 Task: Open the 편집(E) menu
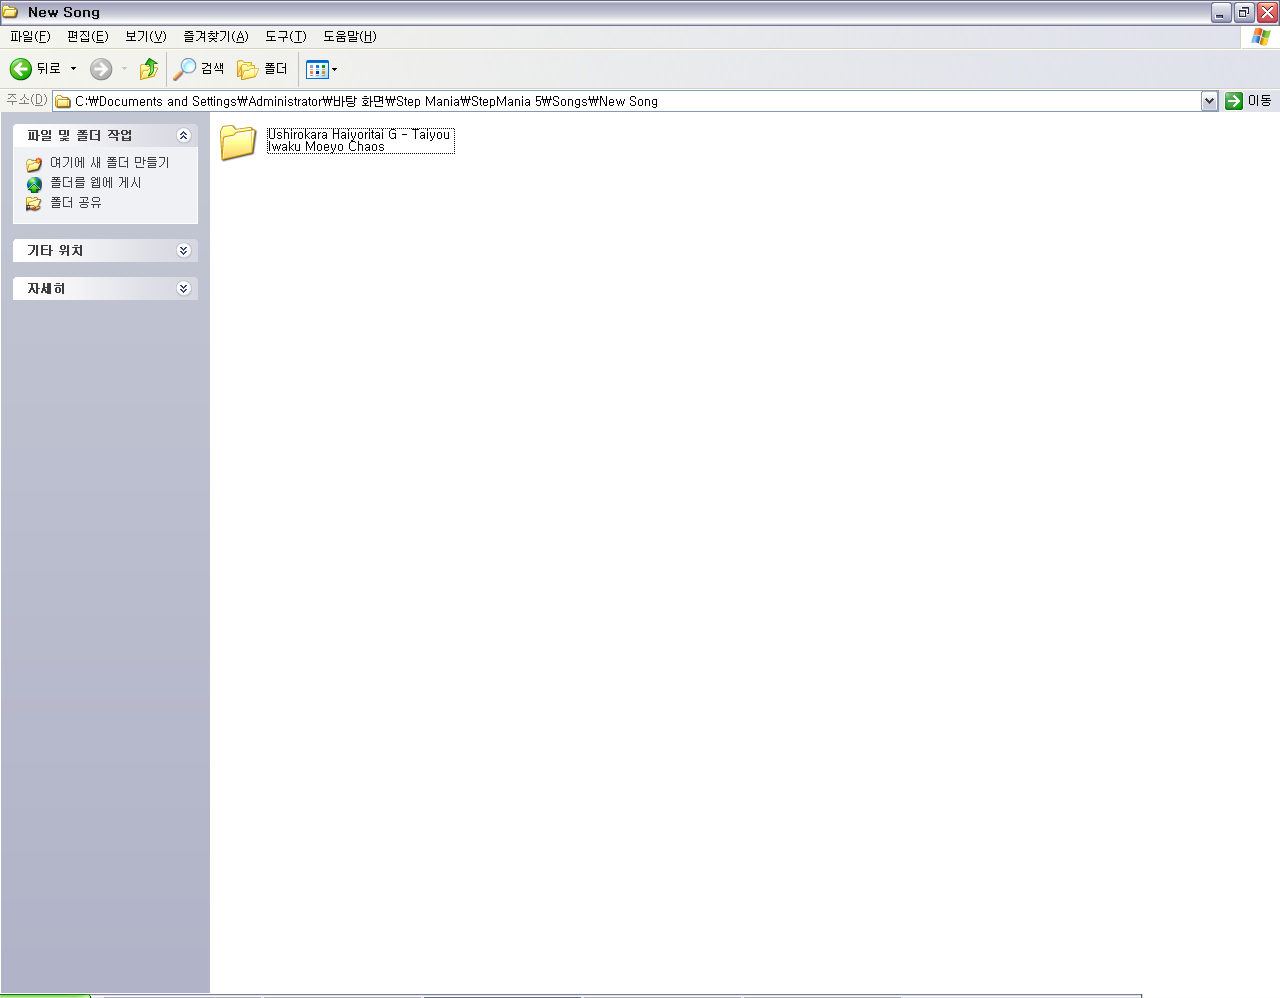88,36
